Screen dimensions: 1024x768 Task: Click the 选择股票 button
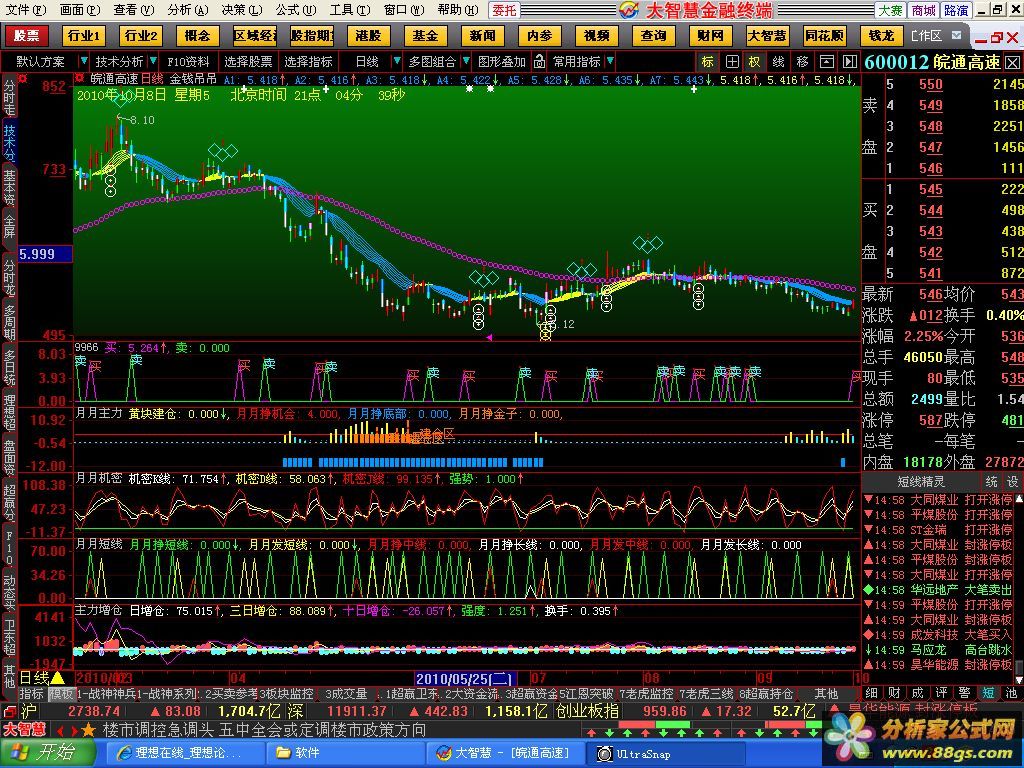248,61
